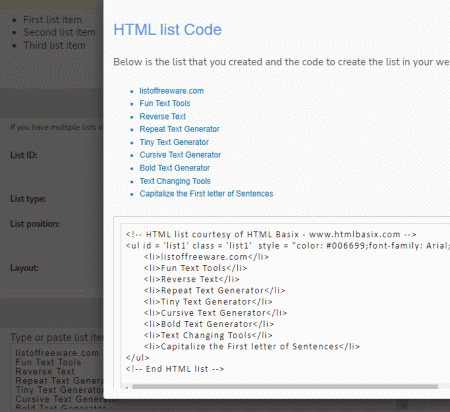Click 'Text Changing Tools' in the preview list

(175, 181)
